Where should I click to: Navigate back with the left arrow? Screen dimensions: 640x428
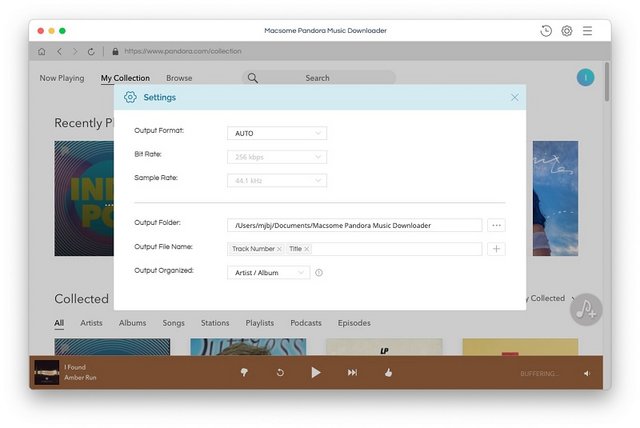coord(60,51)
